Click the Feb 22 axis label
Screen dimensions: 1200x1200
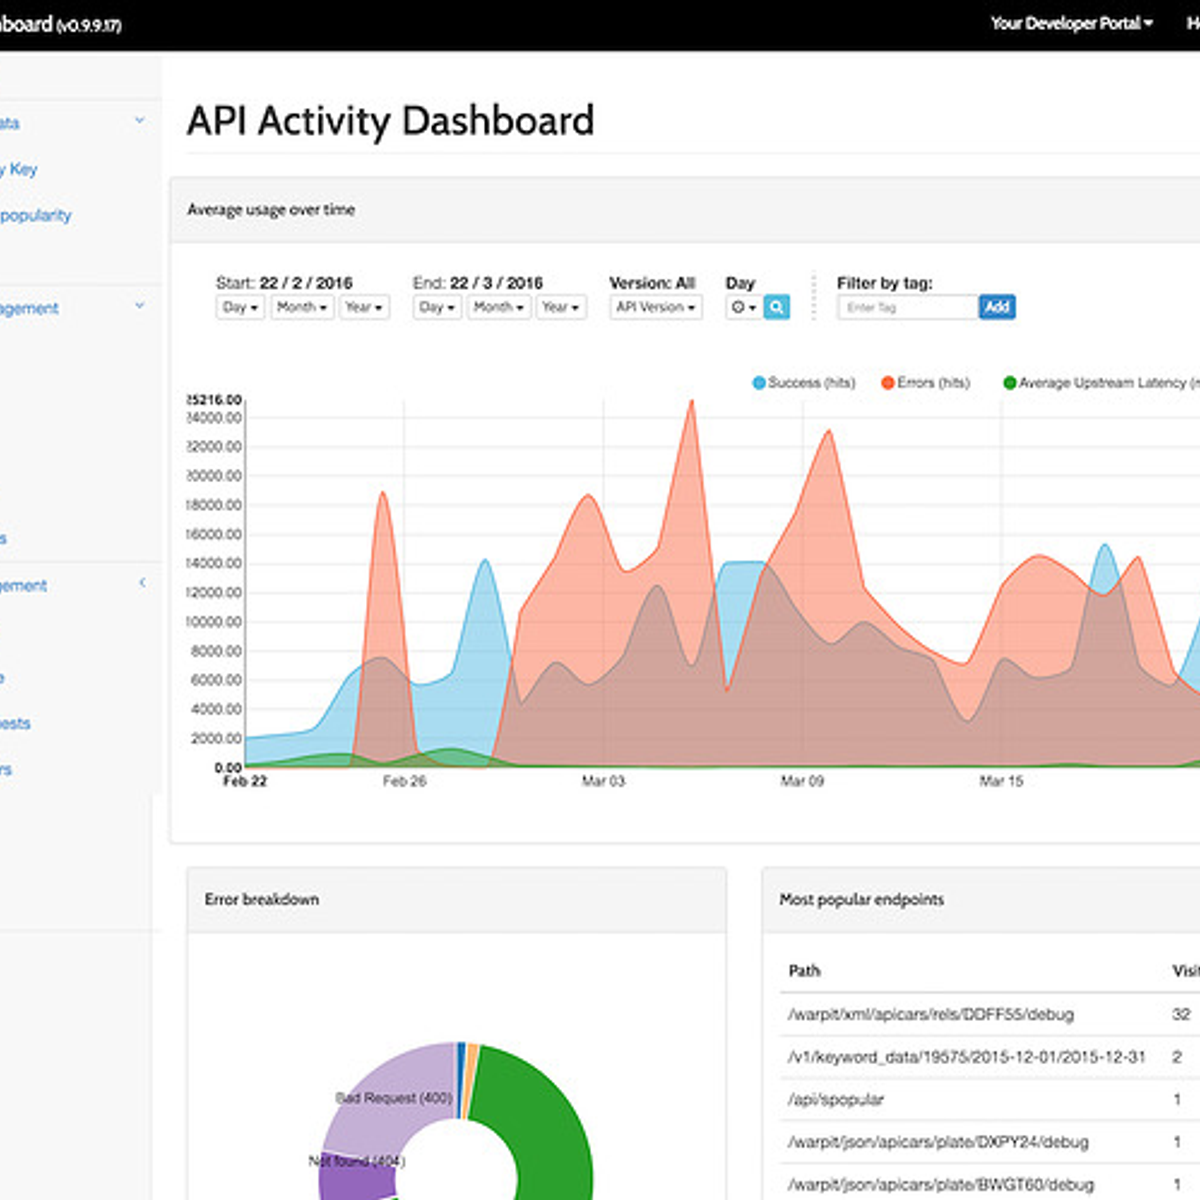click(245, 781)
